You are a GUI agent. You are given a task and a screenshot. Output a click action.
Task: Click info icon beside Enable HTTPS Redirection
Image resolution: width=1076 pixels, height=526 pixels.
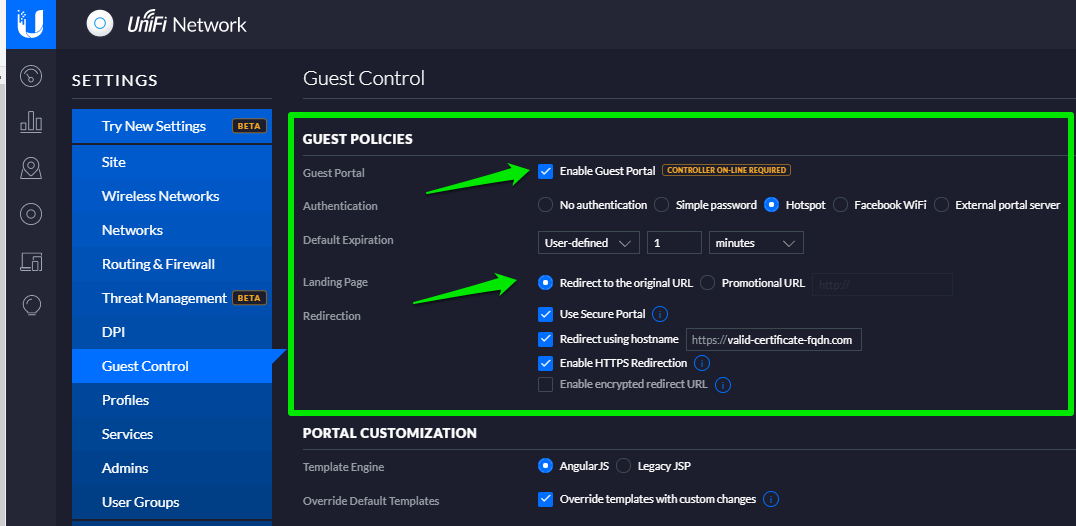tap(702, 363)
